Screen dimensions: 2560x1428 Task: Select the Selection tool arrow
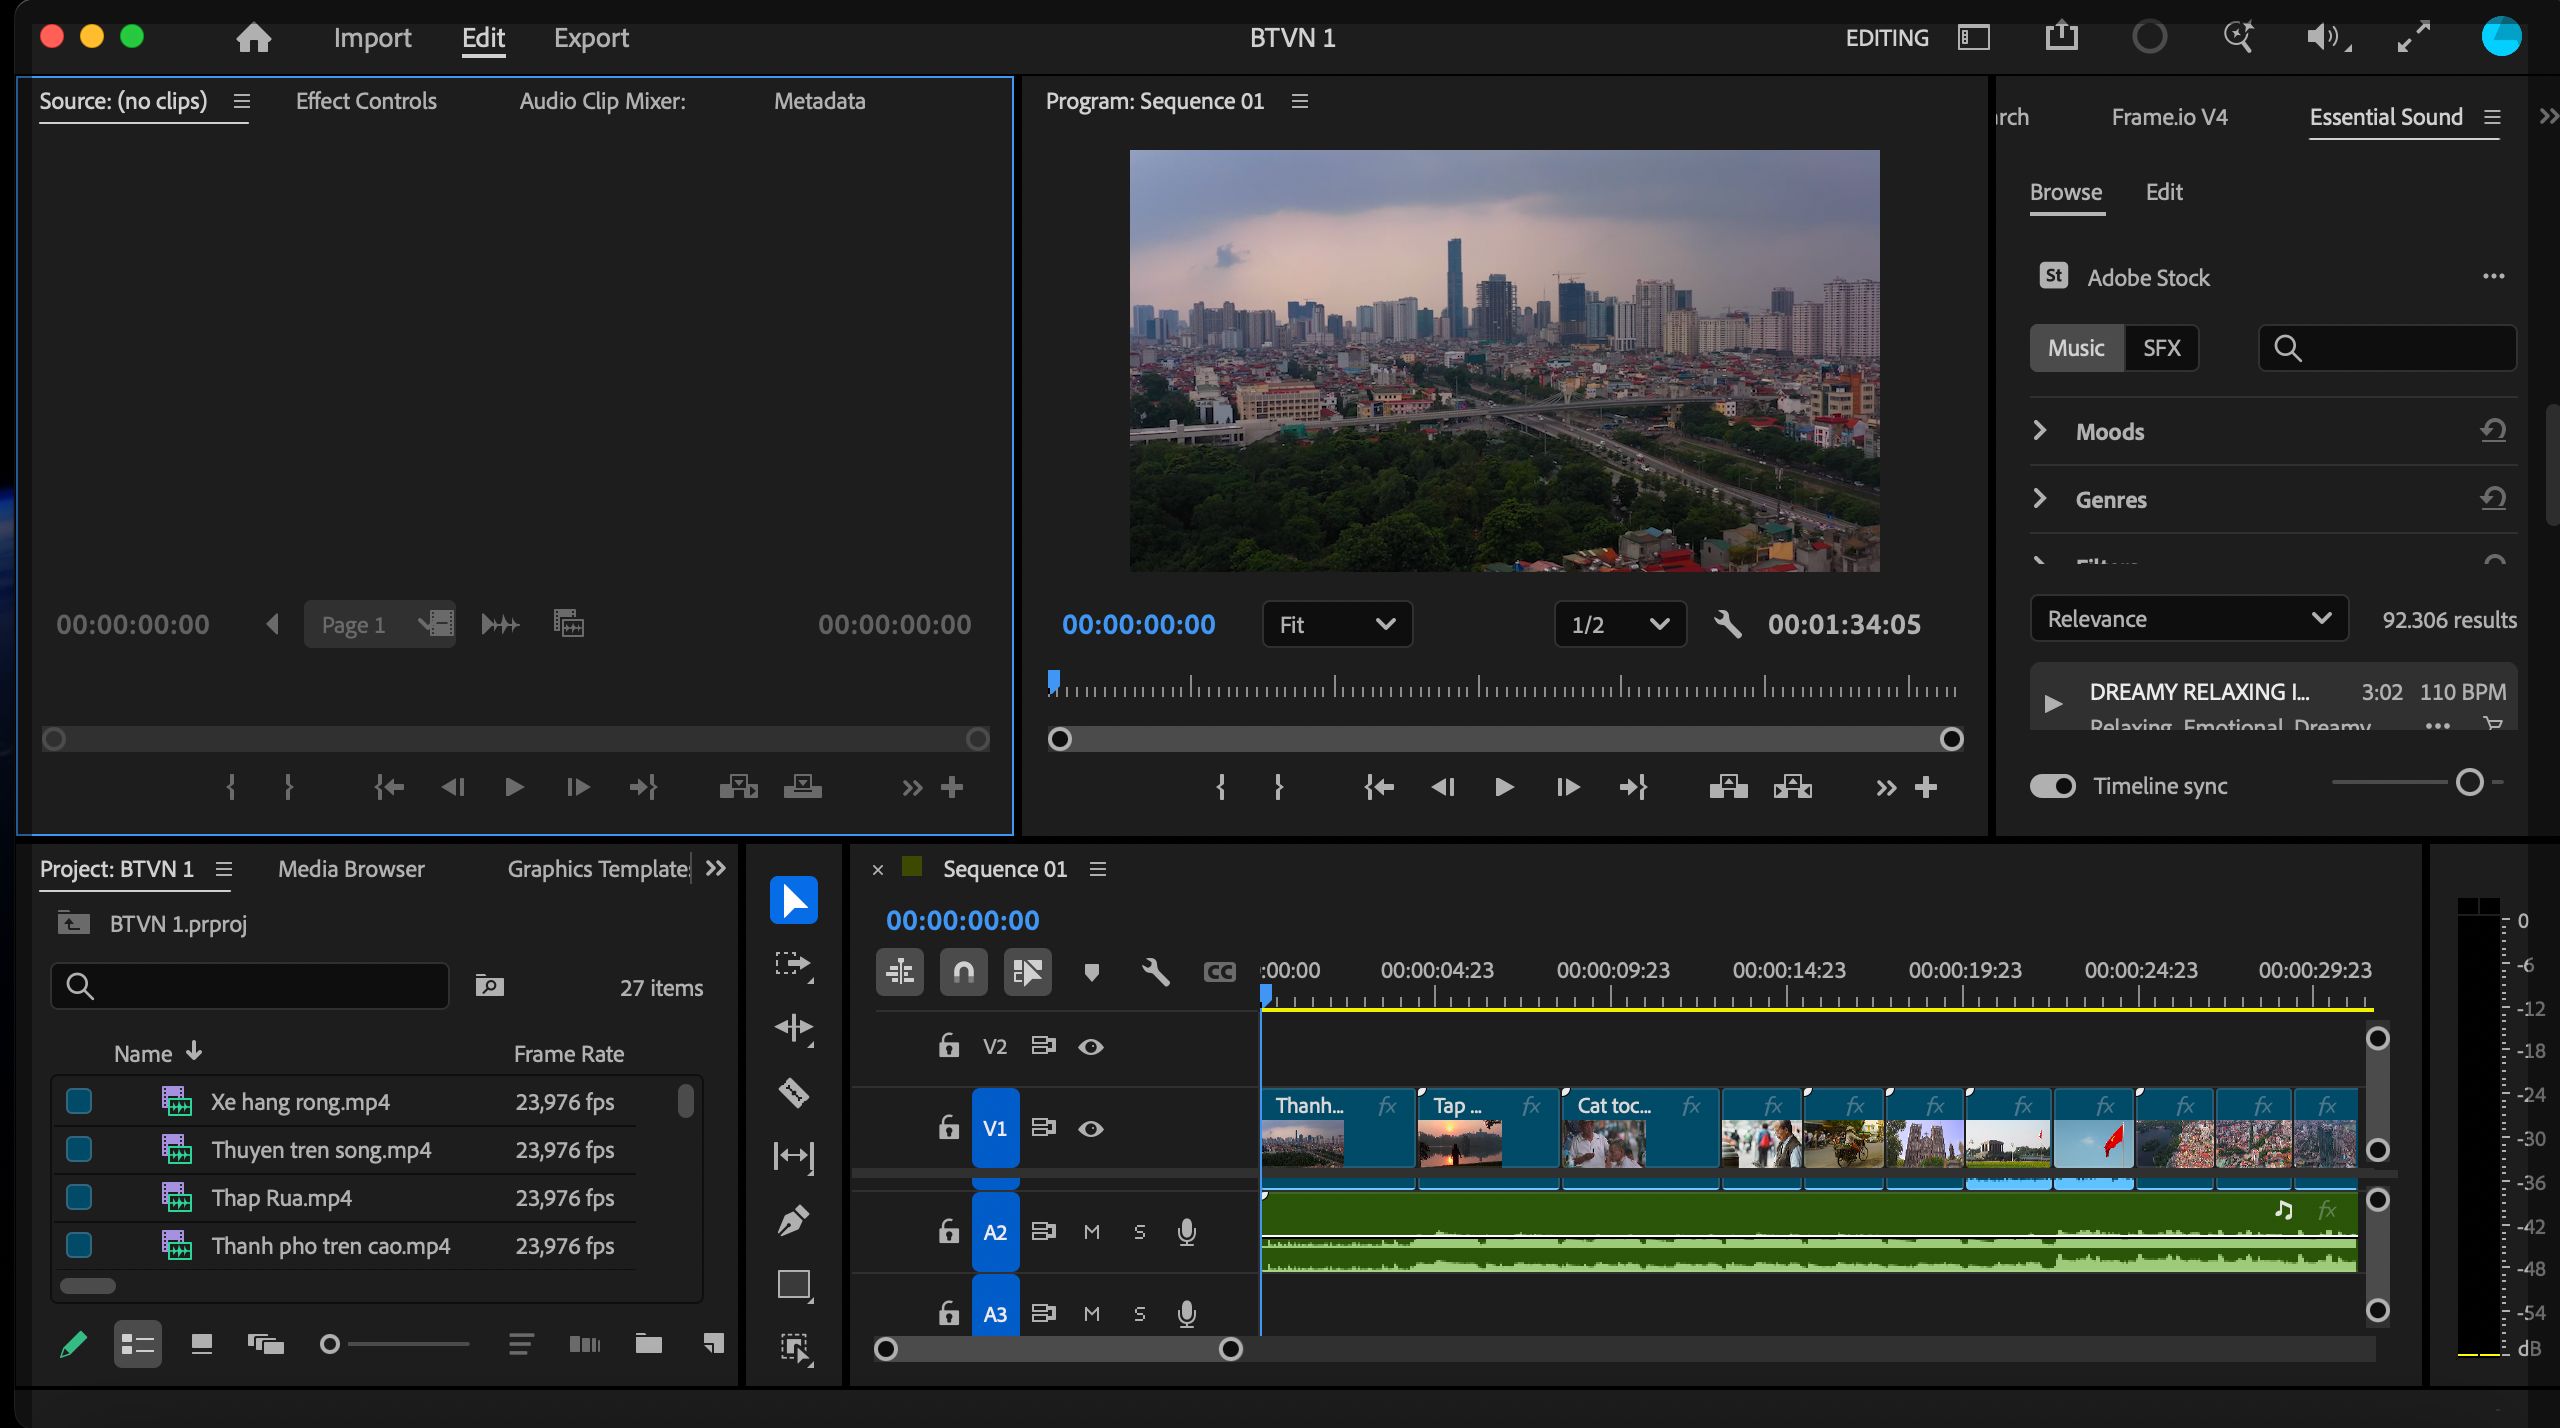click(x=794, y=900)
